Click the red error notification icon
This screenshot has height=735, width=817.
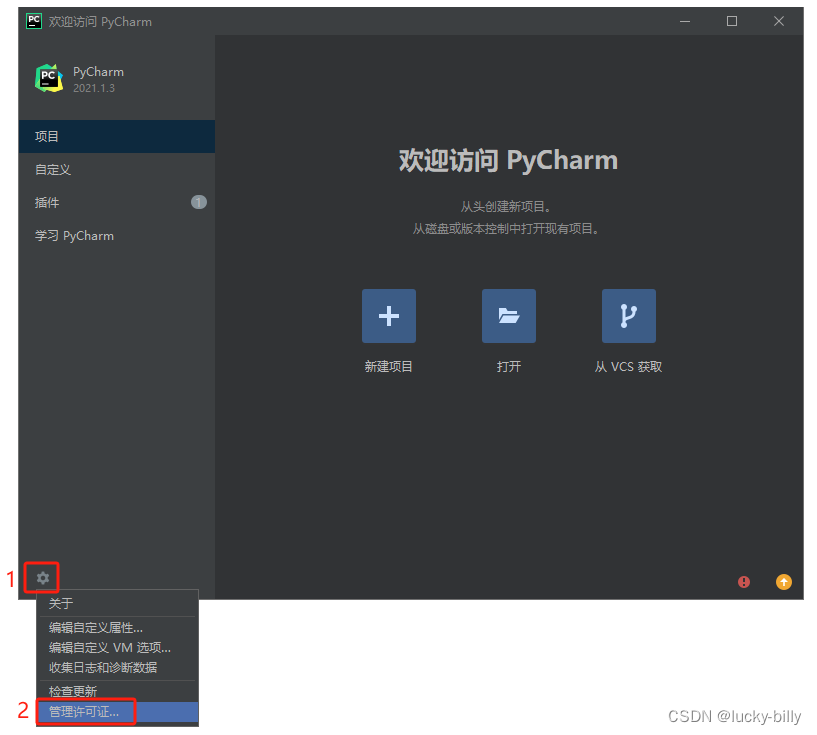tap(744, 582)
